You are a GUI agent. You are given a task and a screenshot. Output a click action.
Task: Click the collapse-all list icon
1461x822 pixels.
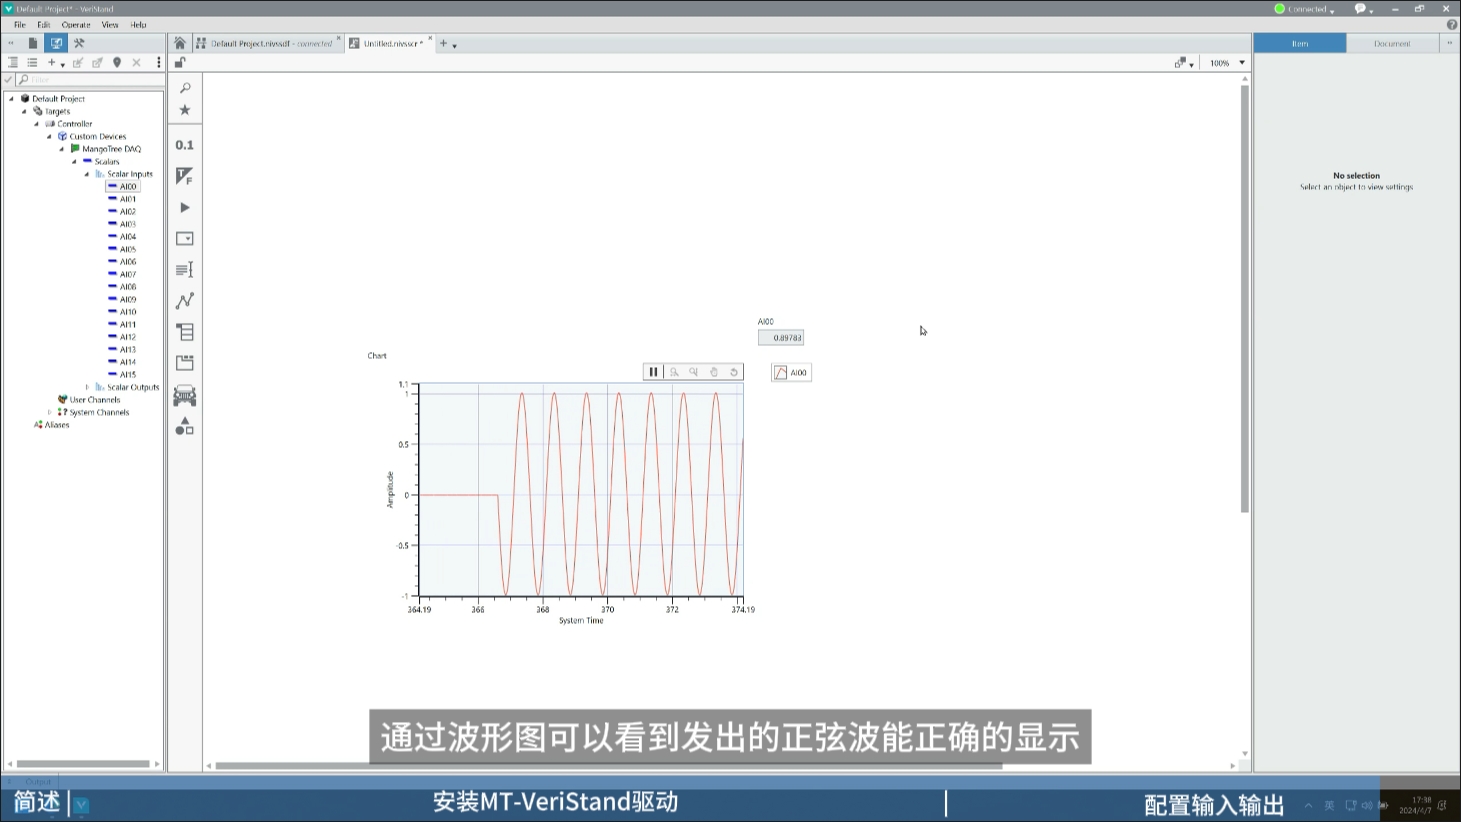(x=32, y=62)
